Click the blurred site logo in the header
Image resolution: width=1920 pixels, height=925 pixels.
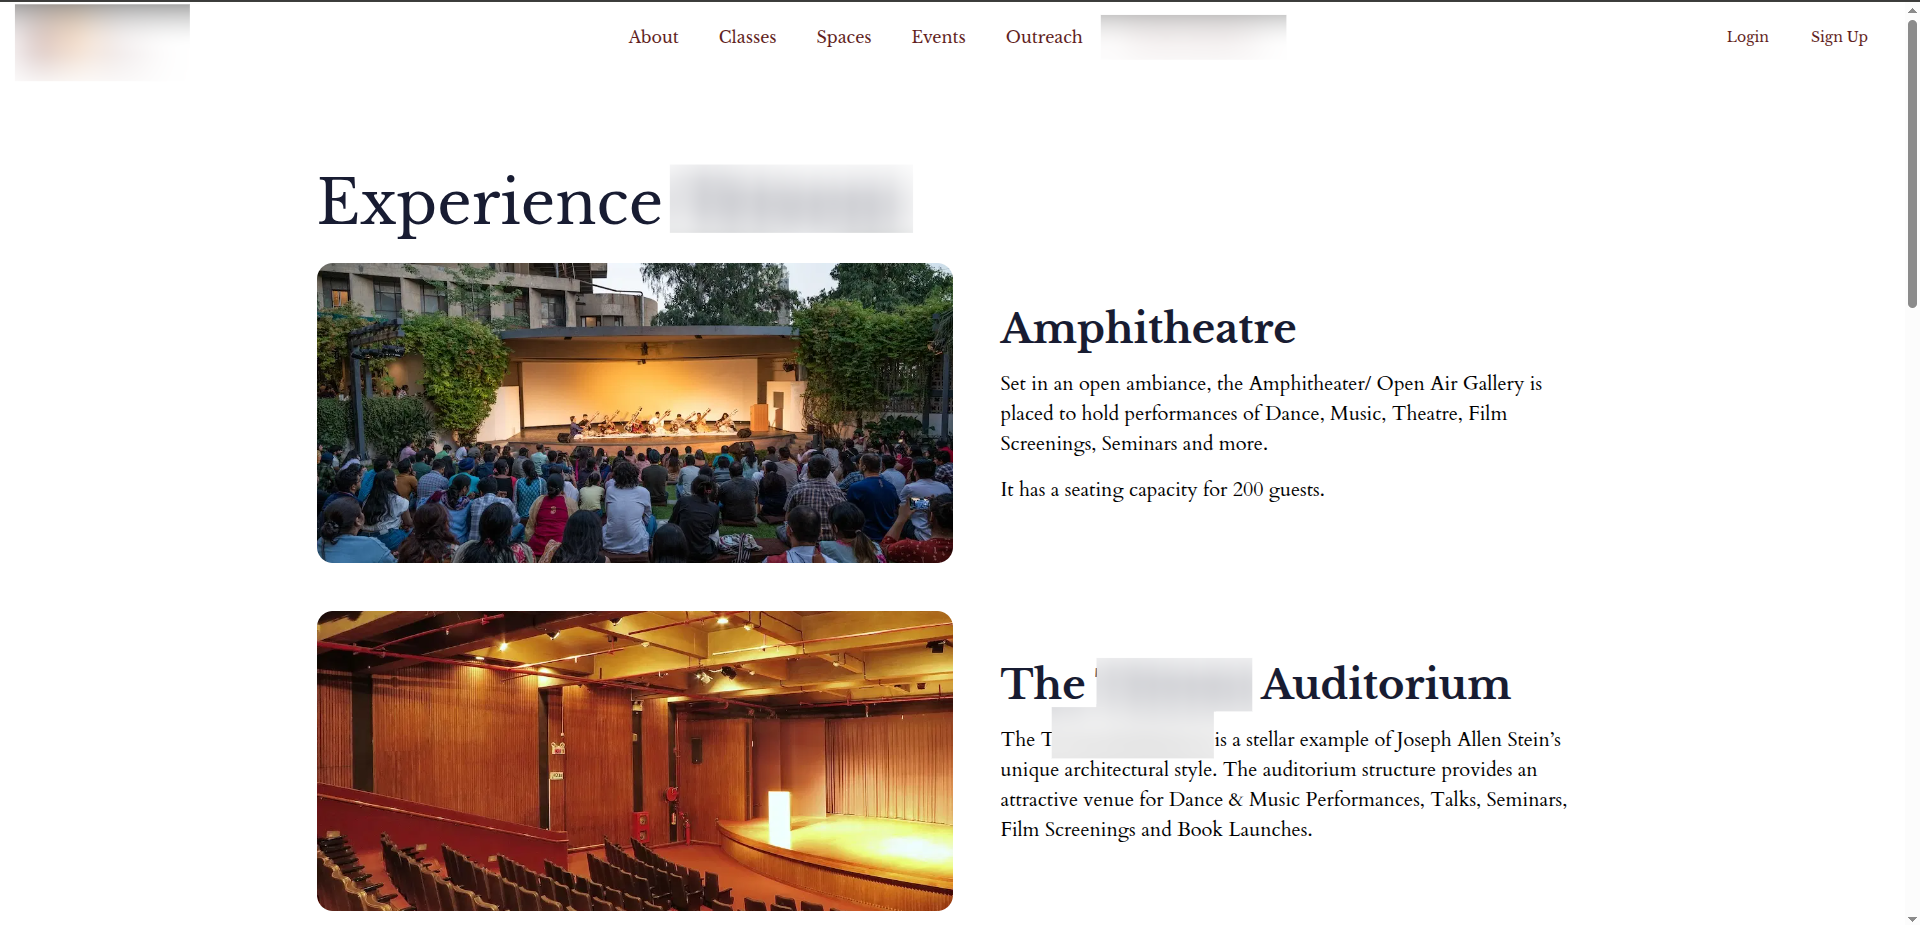(102, 41)
